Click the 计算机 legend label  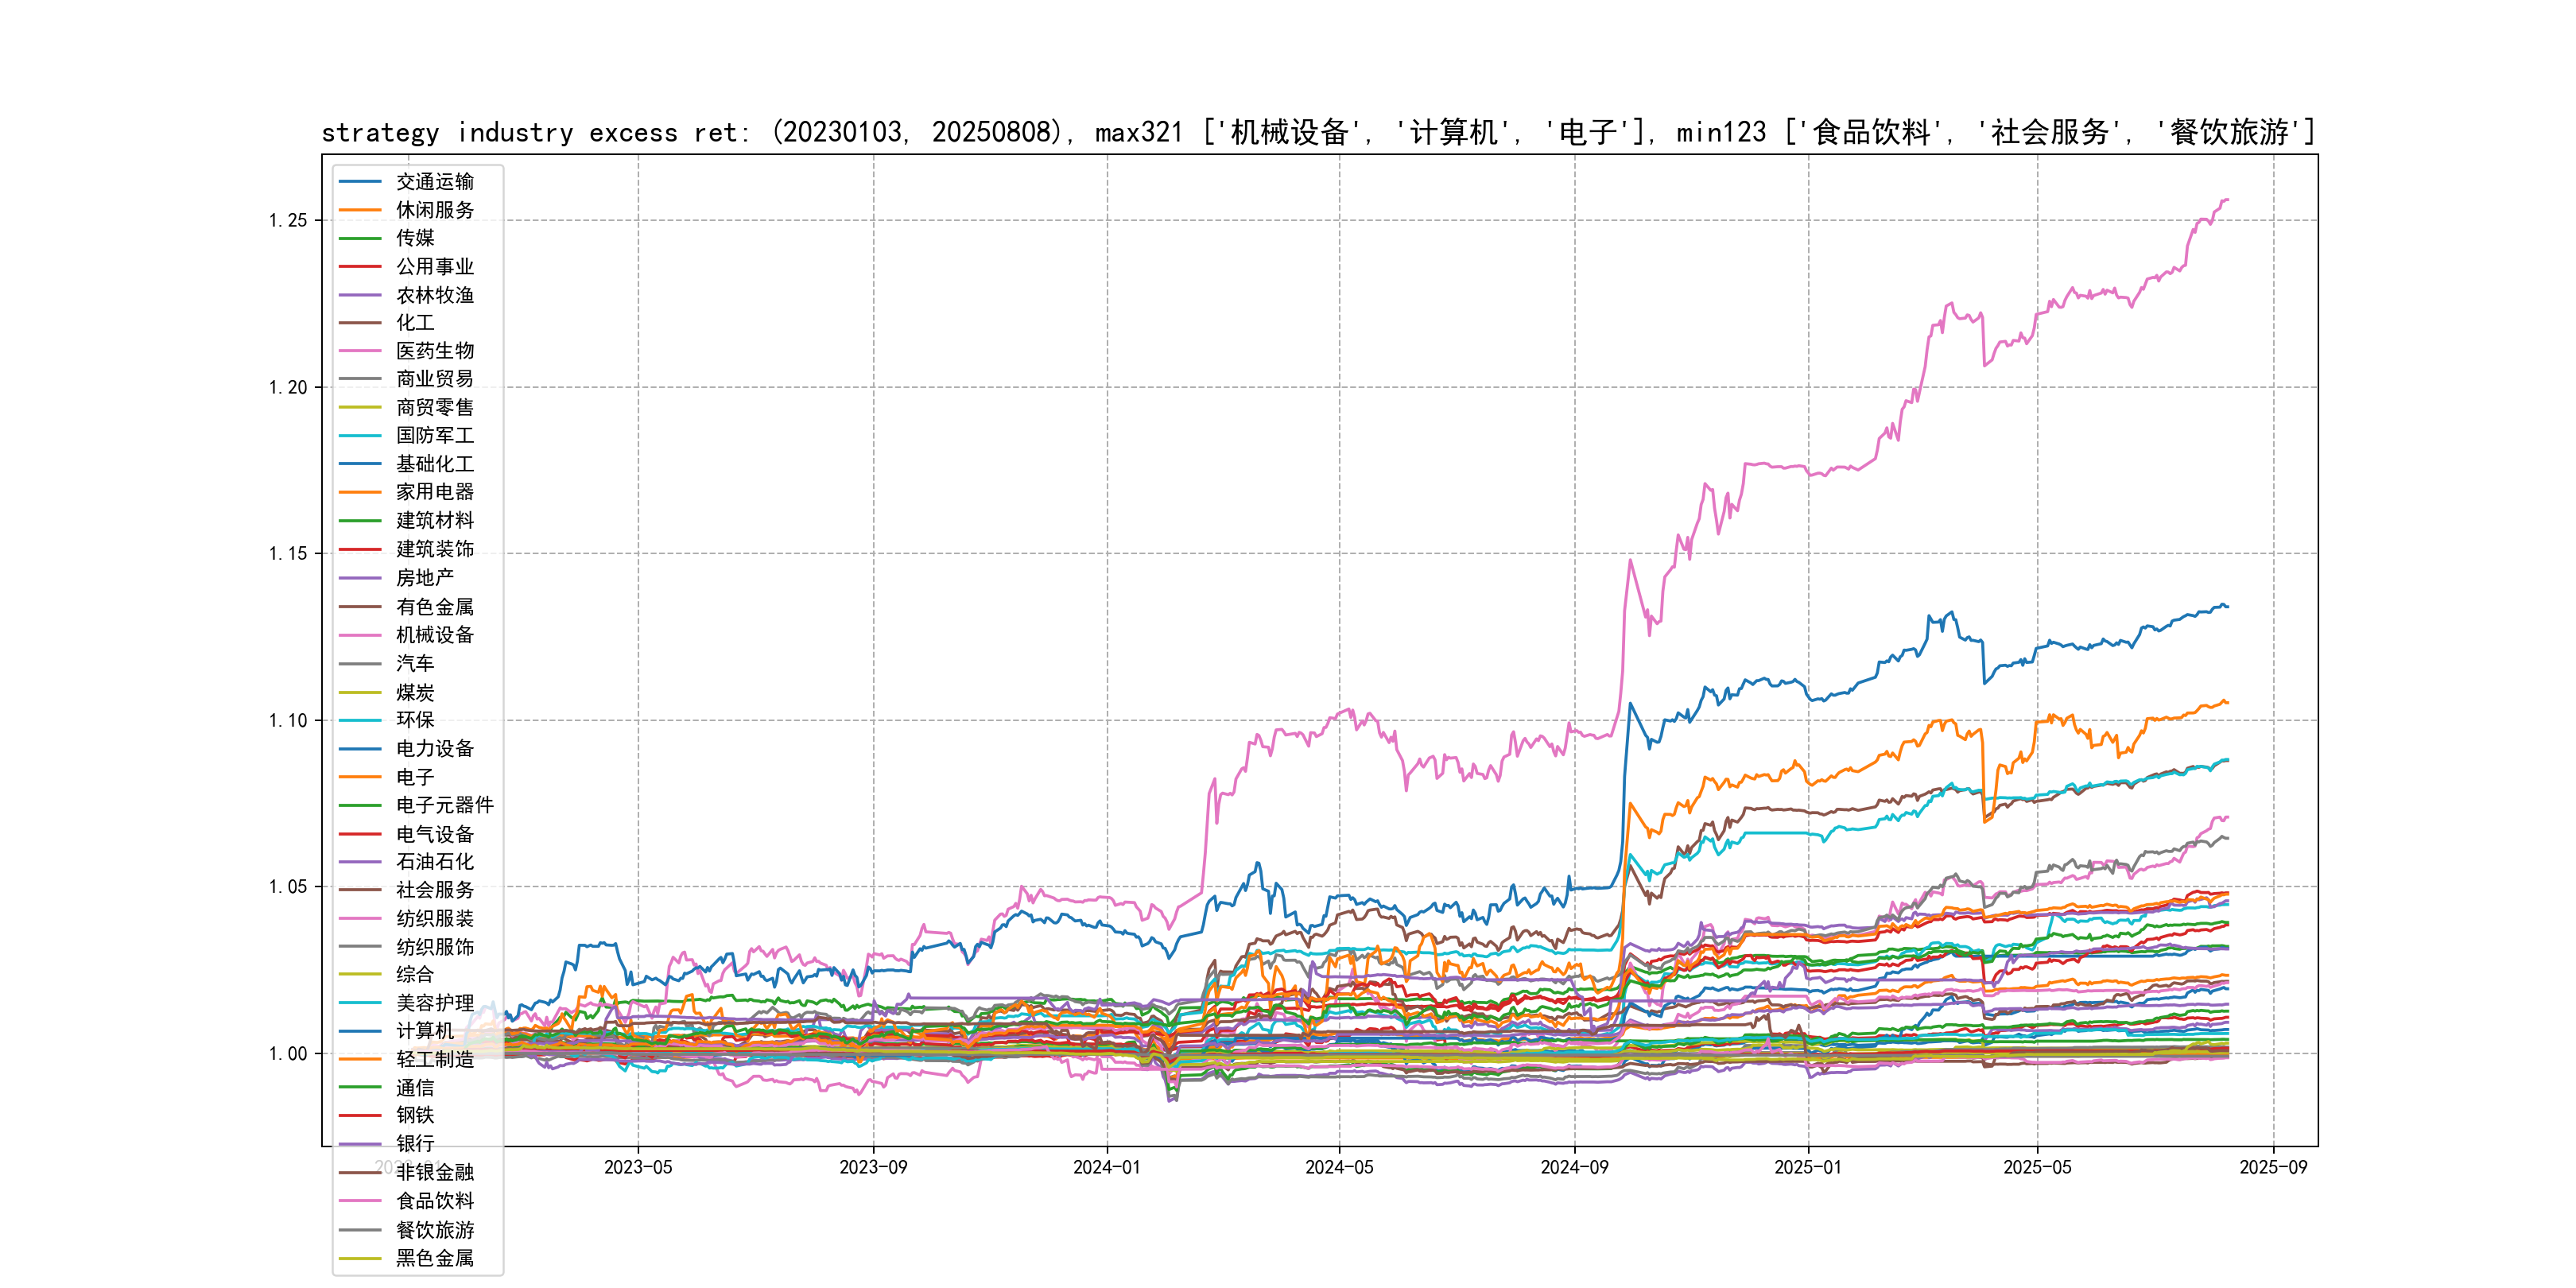424,1031
